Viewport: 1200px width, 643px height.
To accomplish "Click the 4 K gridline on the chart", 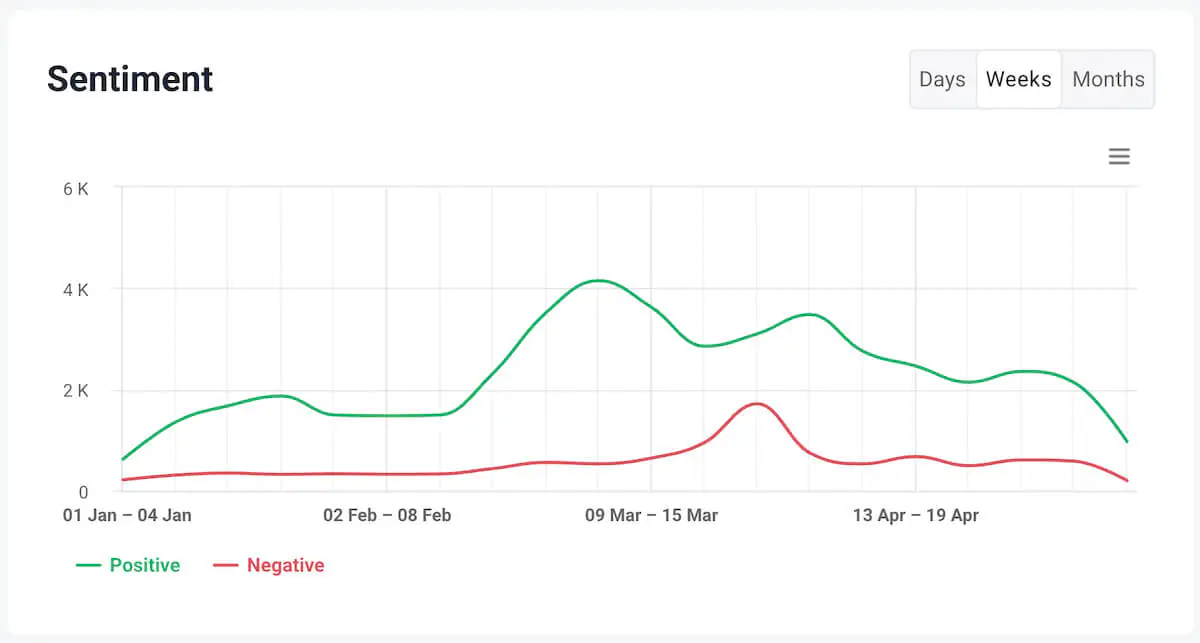I will [600, 290].
